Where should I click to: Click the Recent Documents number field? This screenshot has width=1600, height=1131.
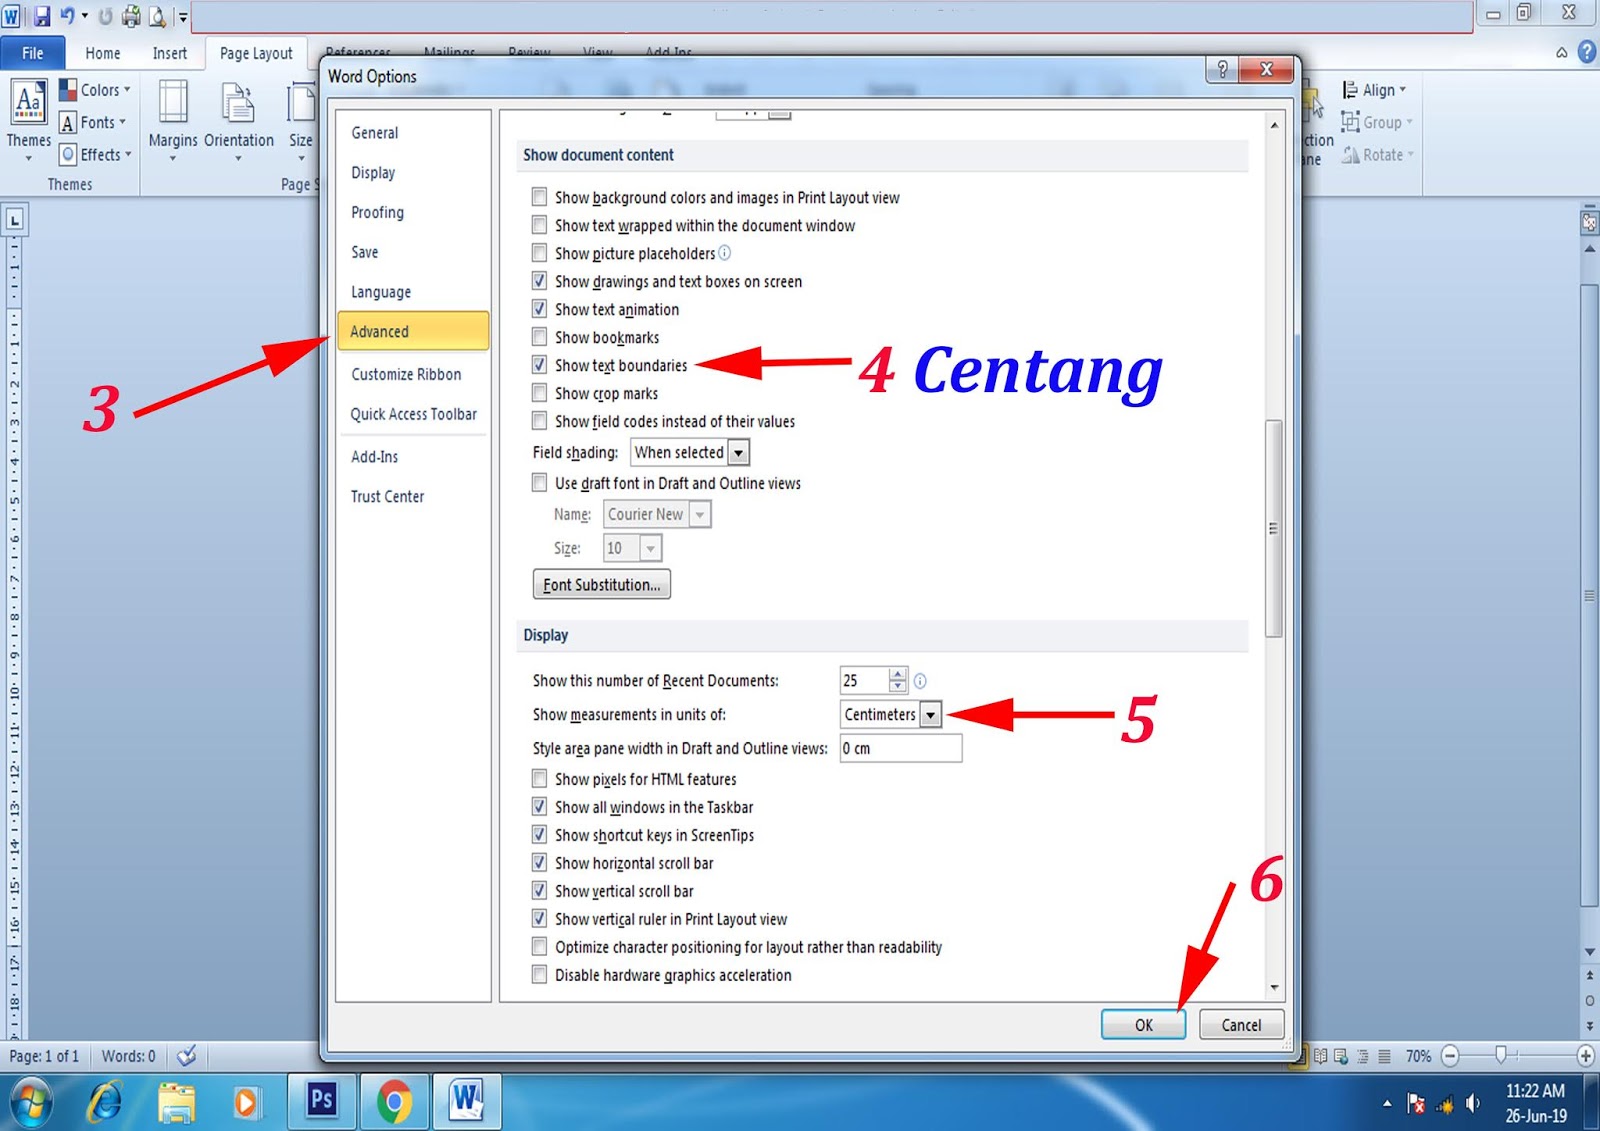tap(864, 681)
